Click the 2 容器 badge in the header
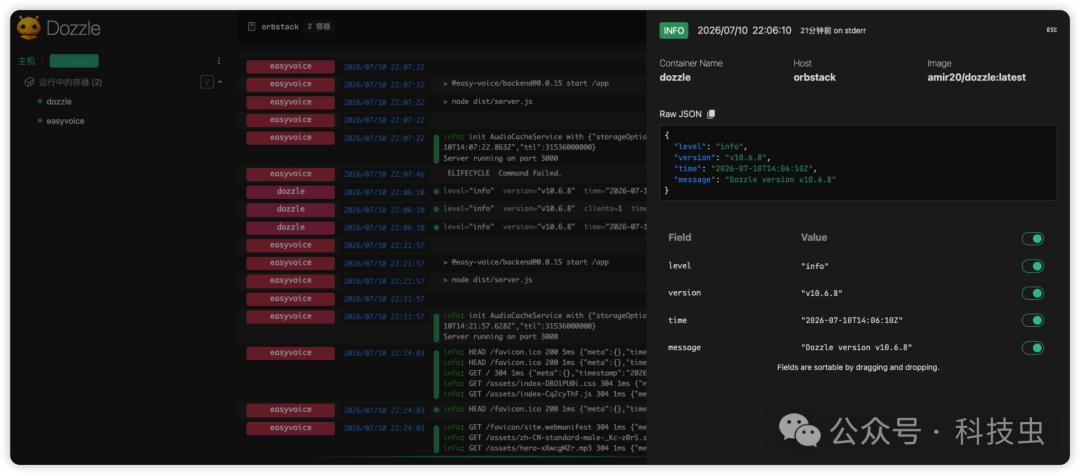1080x475 pixels. click(x=319, y=27)
